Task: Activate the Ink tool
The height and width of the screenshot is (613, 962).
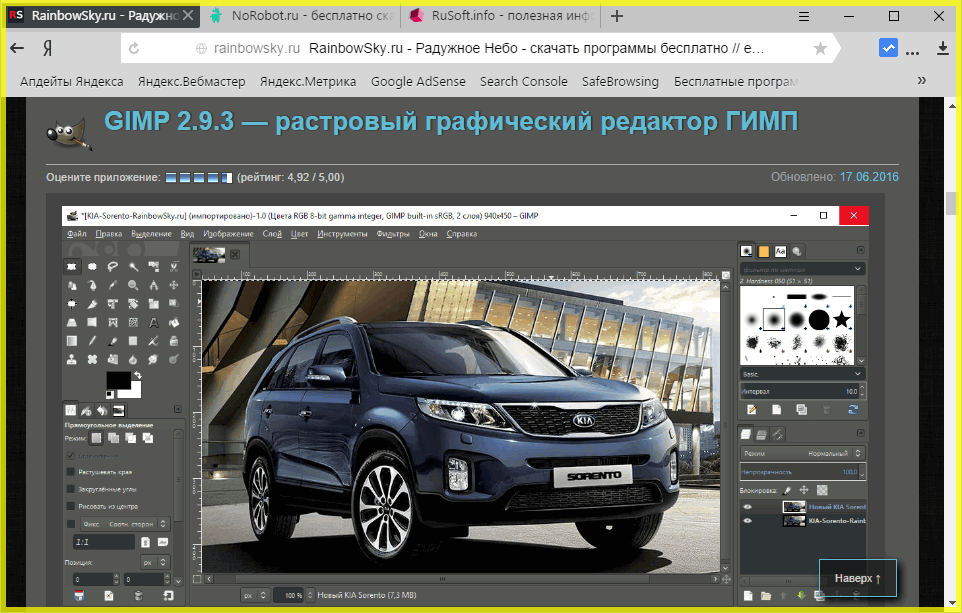Action: [x=174, y=341]
